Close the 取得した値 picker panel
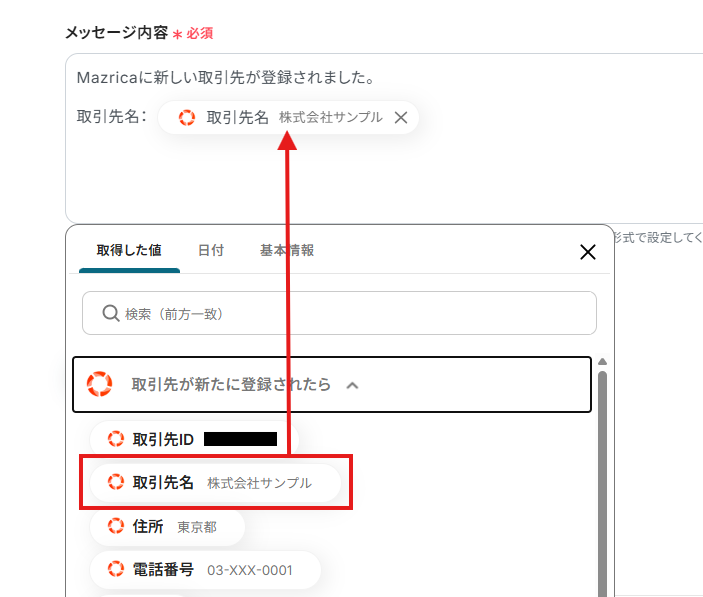 pyautogui.click(x=588, y=252)
